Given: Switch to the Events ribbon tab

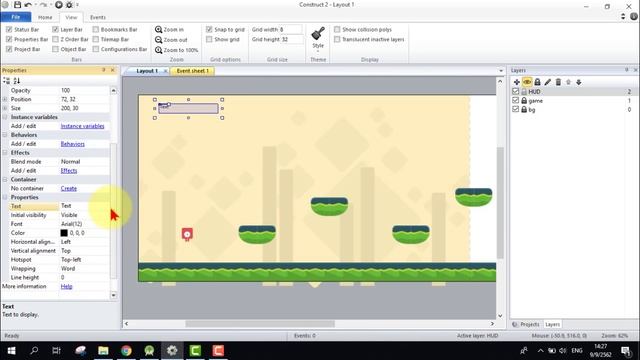Looking at the screenshot, I should (98, 17).
